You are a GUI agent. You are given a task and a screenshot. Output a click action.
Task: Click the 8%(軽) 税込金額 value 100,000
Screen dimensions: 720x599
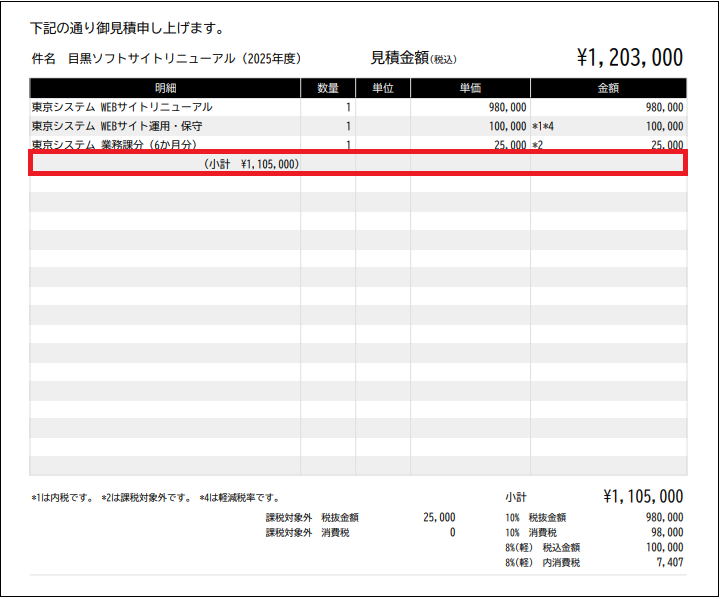(664, 548)
